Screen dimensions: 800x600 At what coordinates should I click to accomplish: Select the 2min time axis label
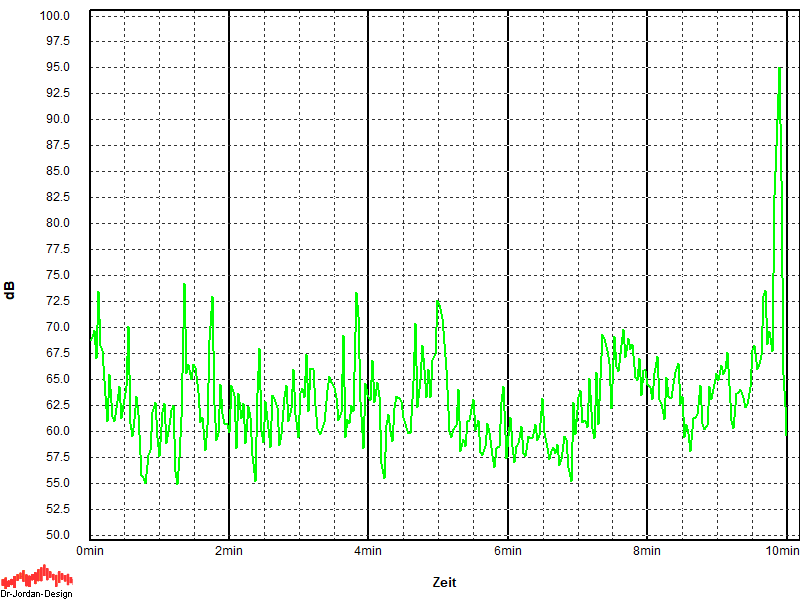point(229,551)
